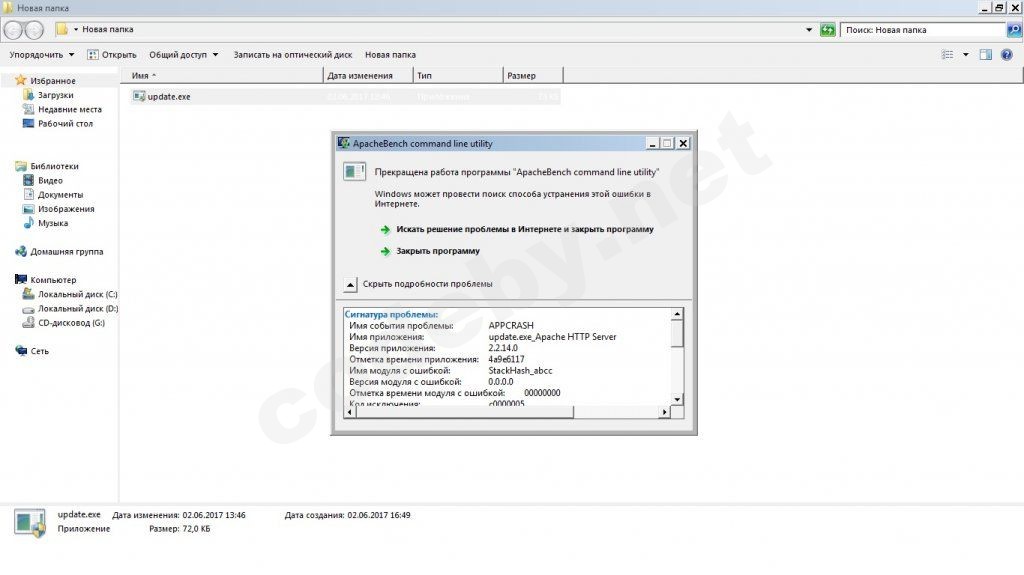This screenshot has width=1024, height=575.
Task: Click the Local Disk (D:) drive icon
Action: click(28, 308)
